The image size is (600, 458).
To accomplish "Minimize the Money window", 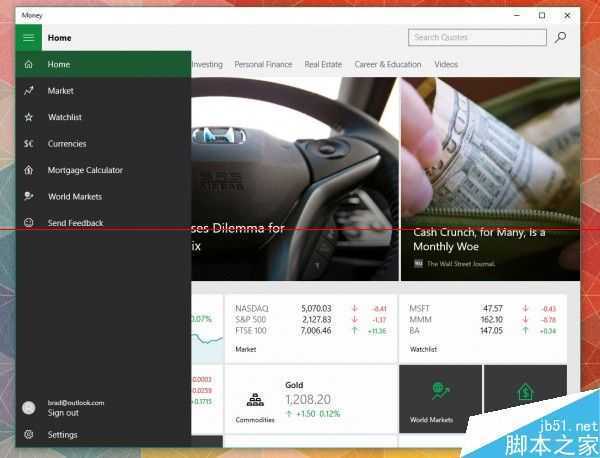I will pyautogui.click(x=517, y=15).
